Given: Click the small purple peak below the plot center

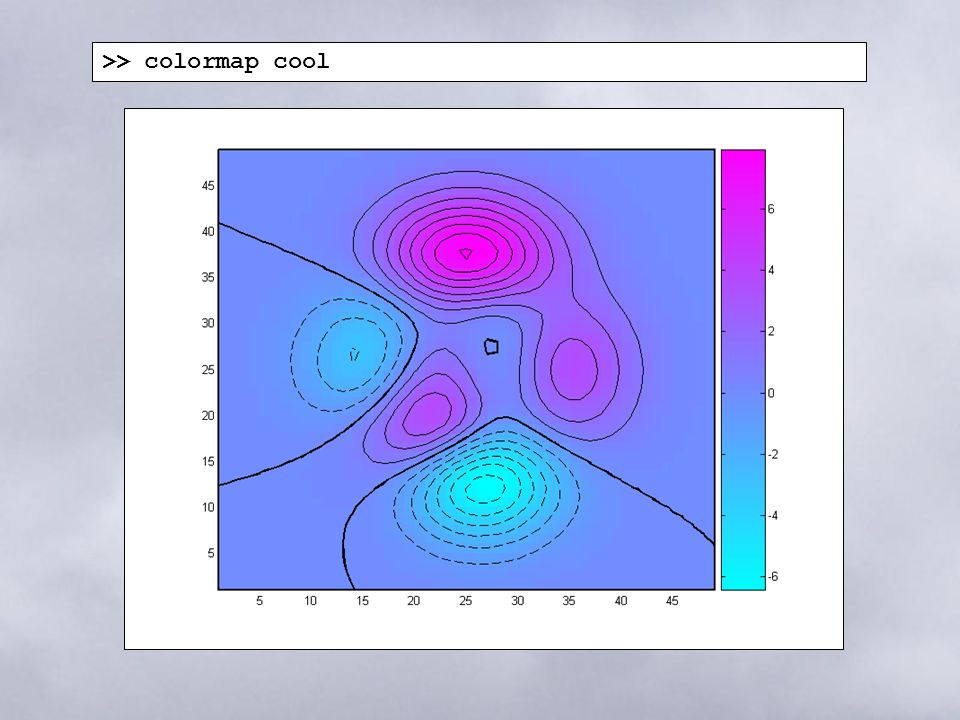Looking at the screenshot, I should click(x=427, y=414).
